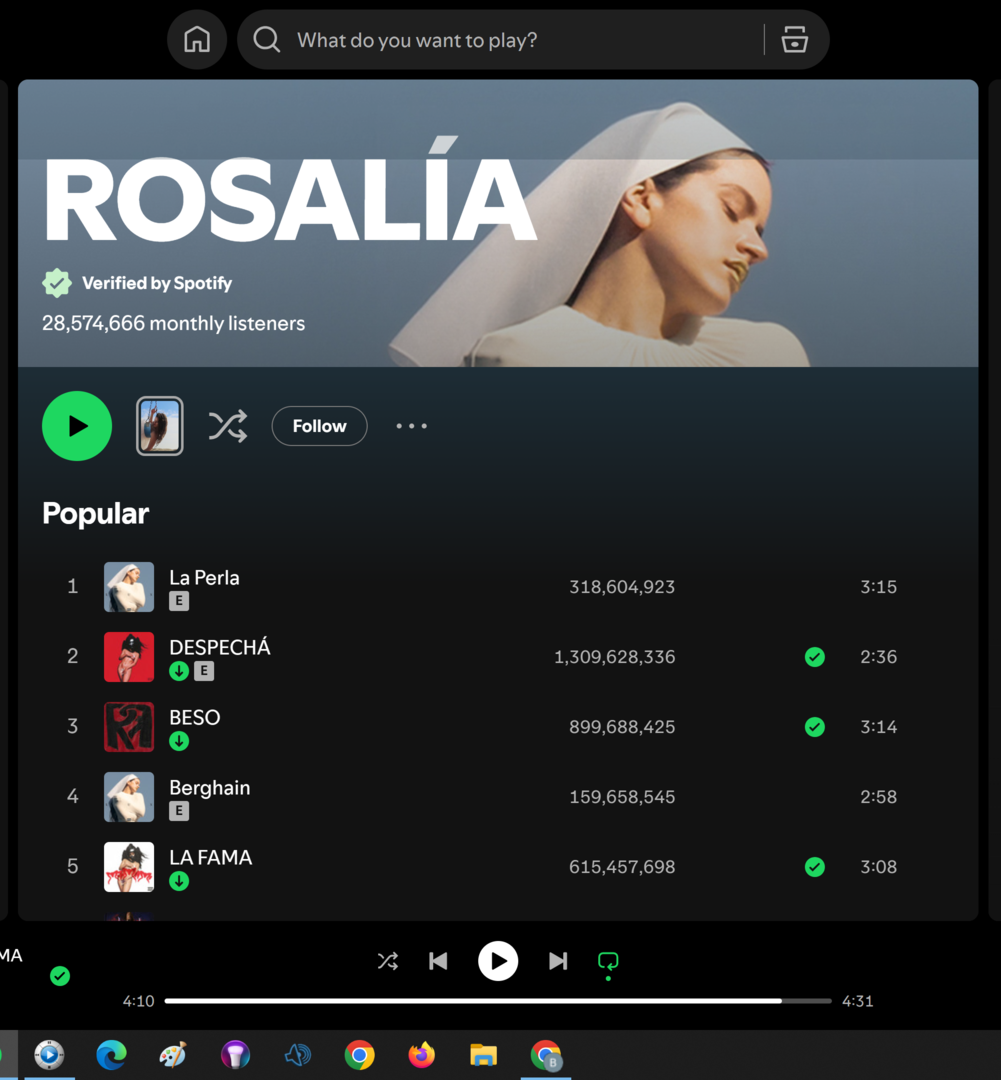Launch Microsoft Edge from taskbar
The width and height of the screenshot is (1001, 1080).
coord(112,1055)
